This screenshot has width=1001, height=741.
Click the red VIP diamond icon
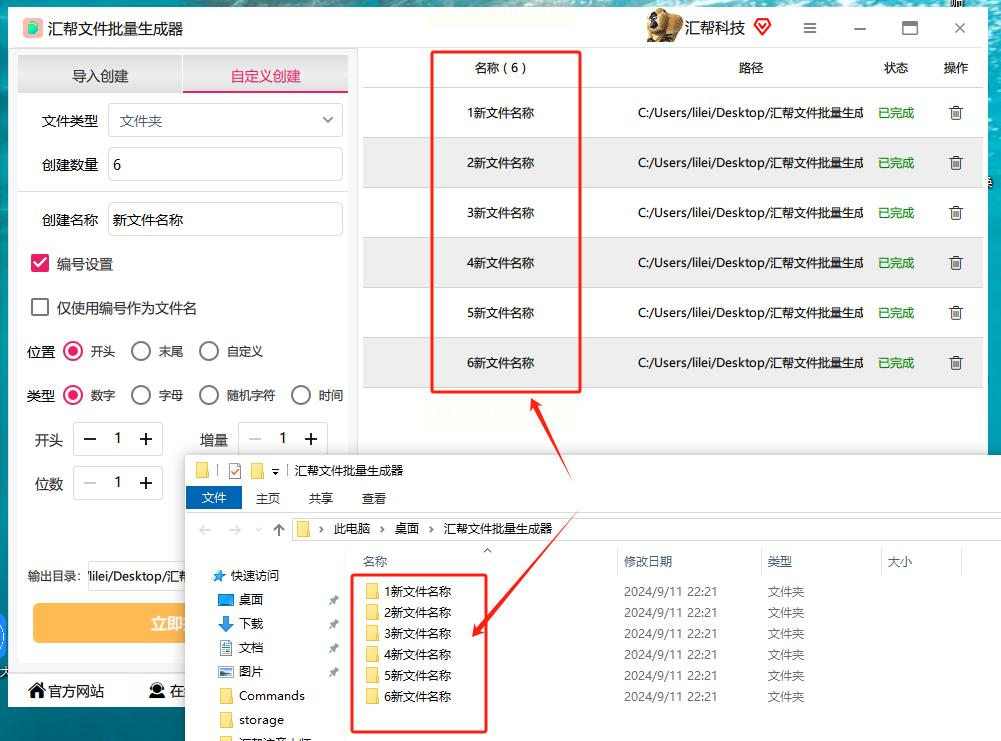point(762,27)
